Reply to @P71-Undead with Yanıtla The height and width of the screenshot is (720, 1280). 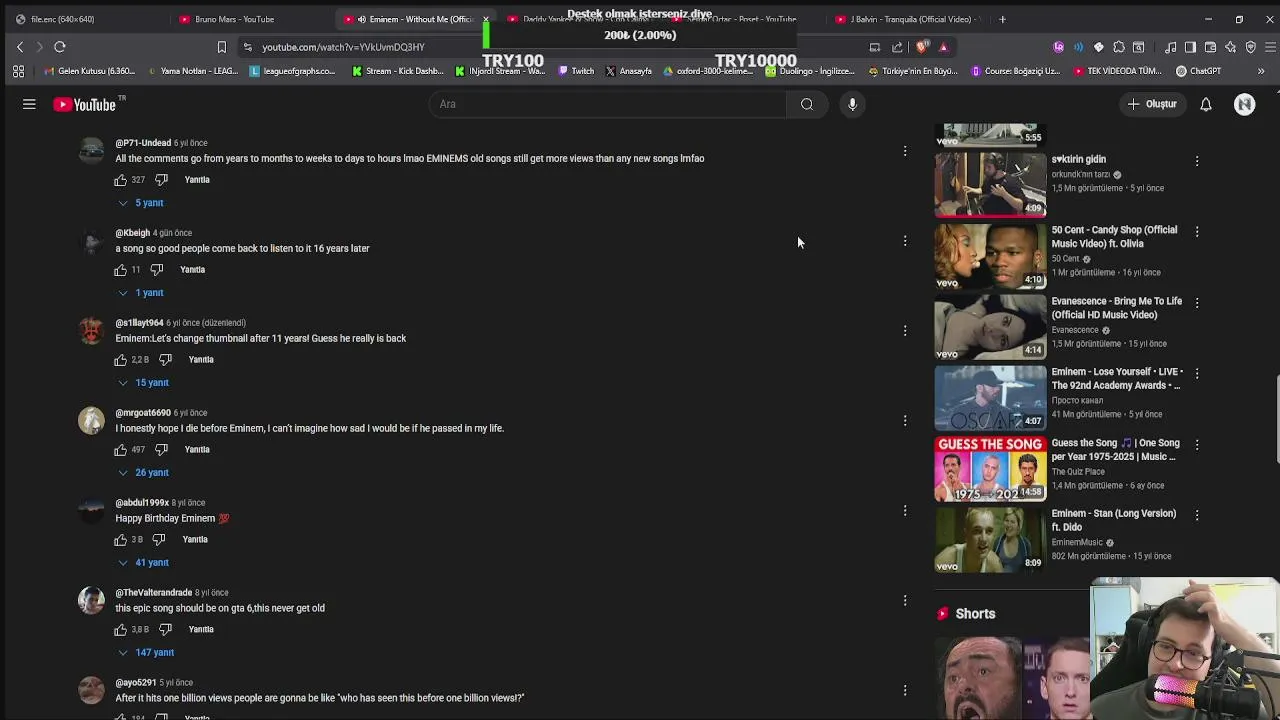pyautogui.click(x=197, y=180)
